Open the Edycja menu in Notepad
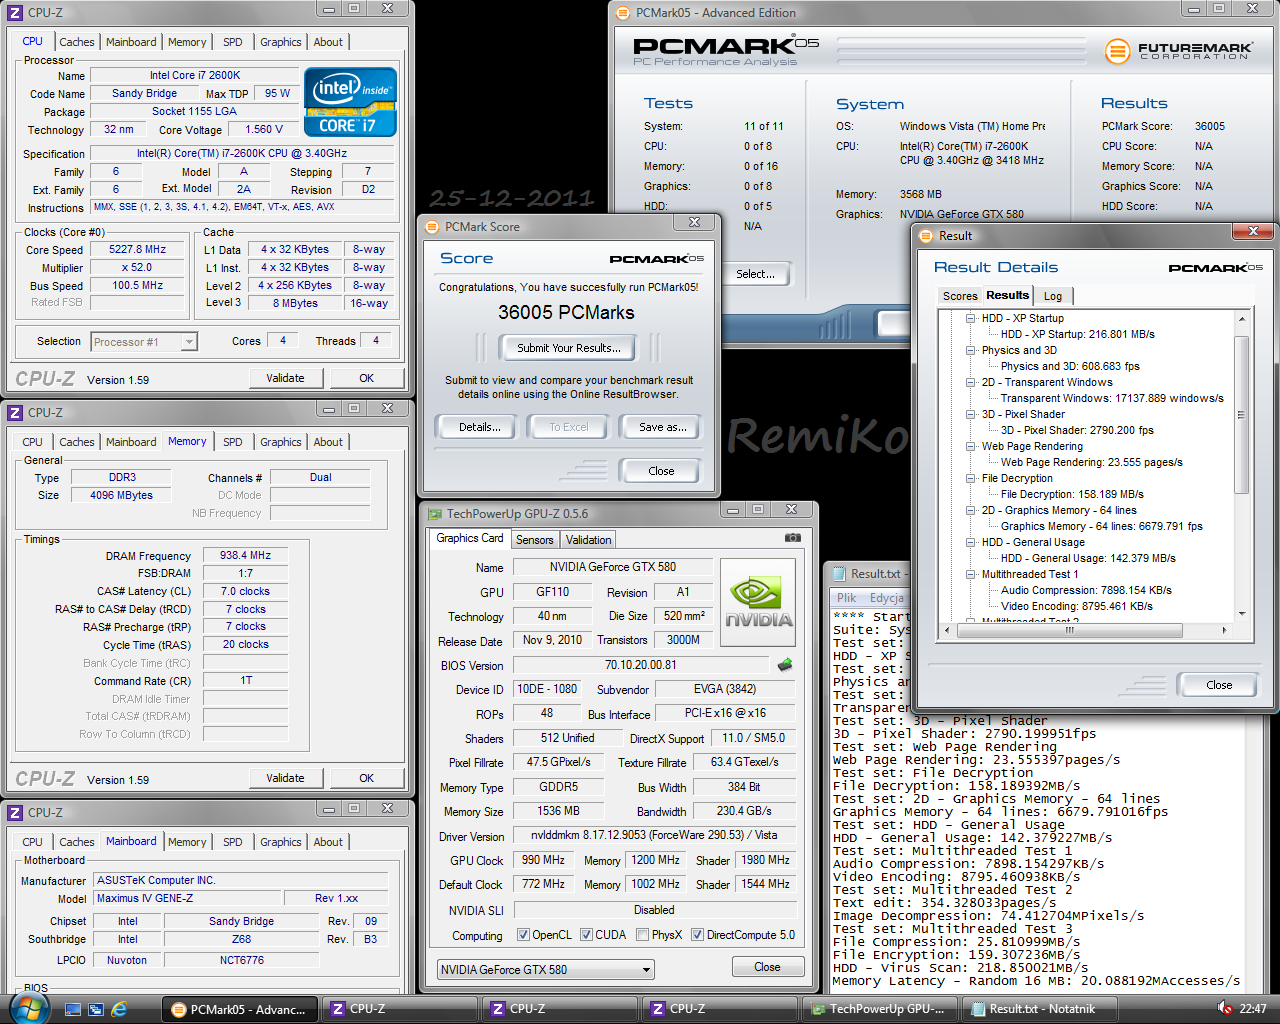This screenshot has height=1024, width=1280. point(887,598)
